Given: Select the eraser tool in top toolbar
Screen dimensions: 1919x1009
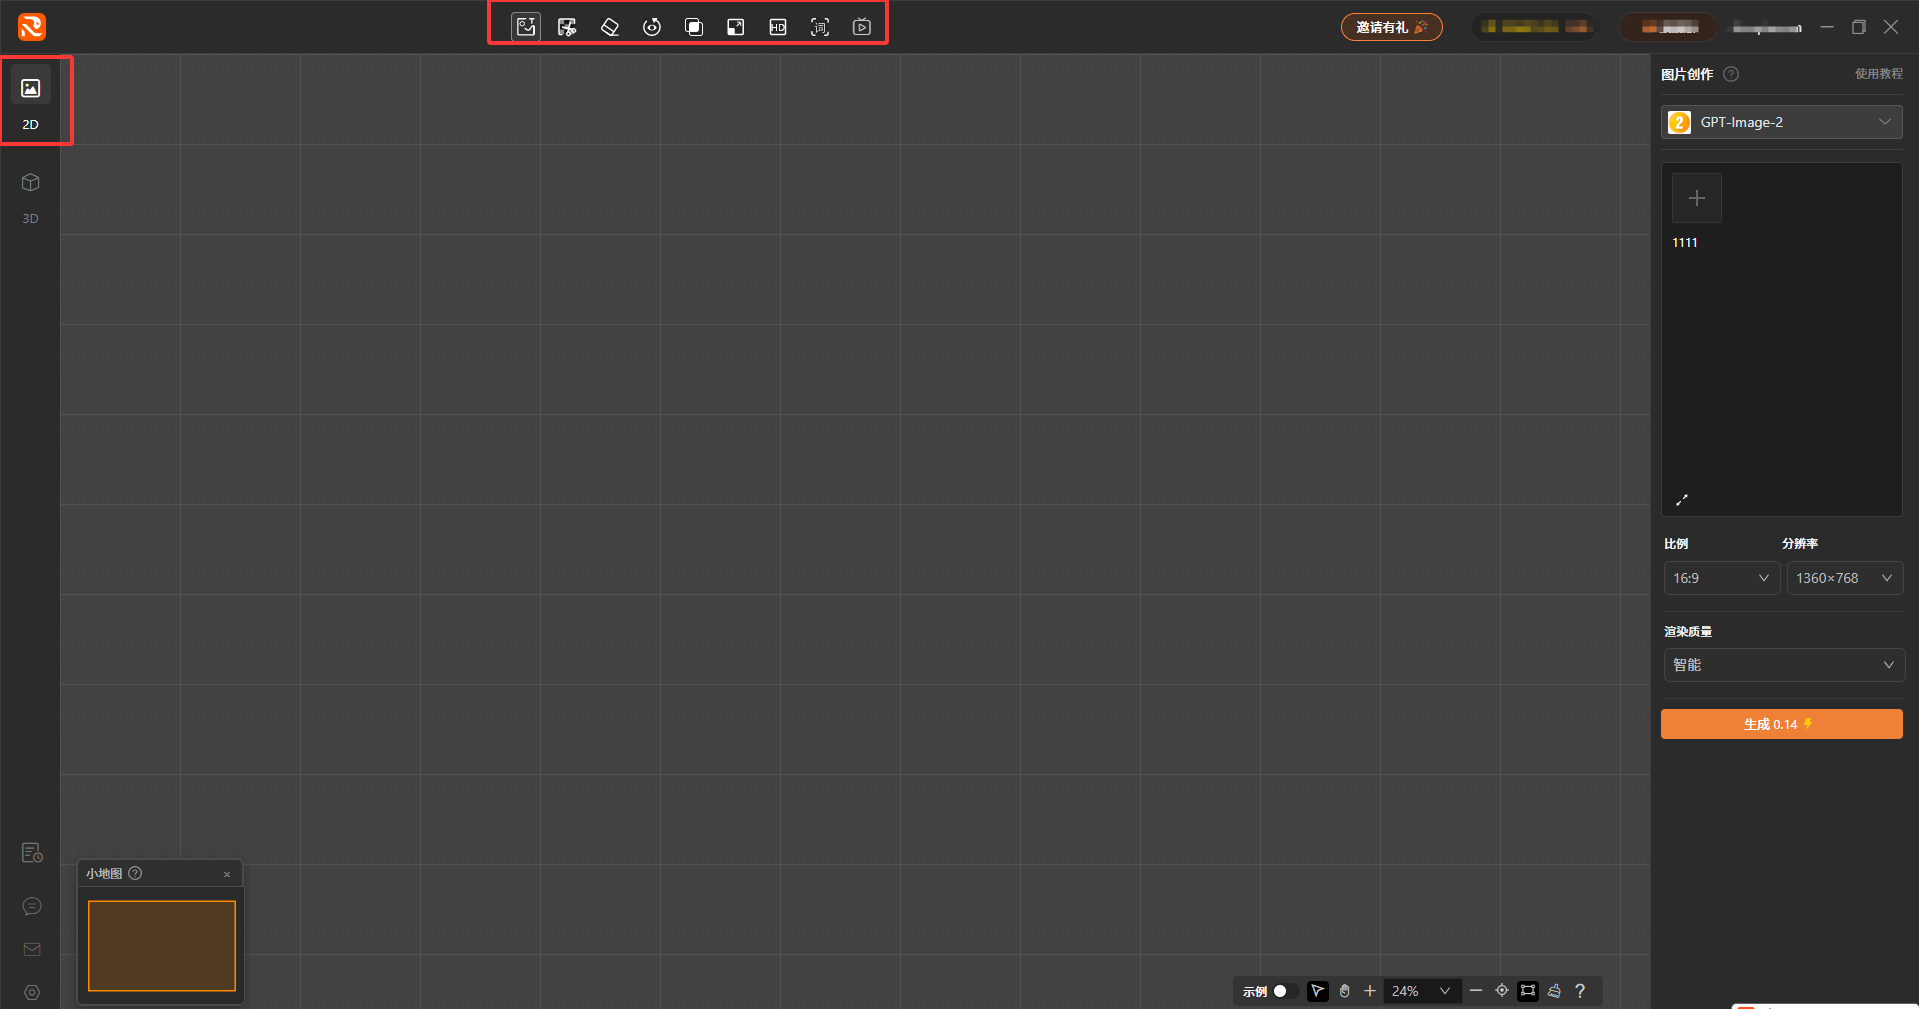Looking at the screenshot, I should pyautogui.click(x=609, y=27).
